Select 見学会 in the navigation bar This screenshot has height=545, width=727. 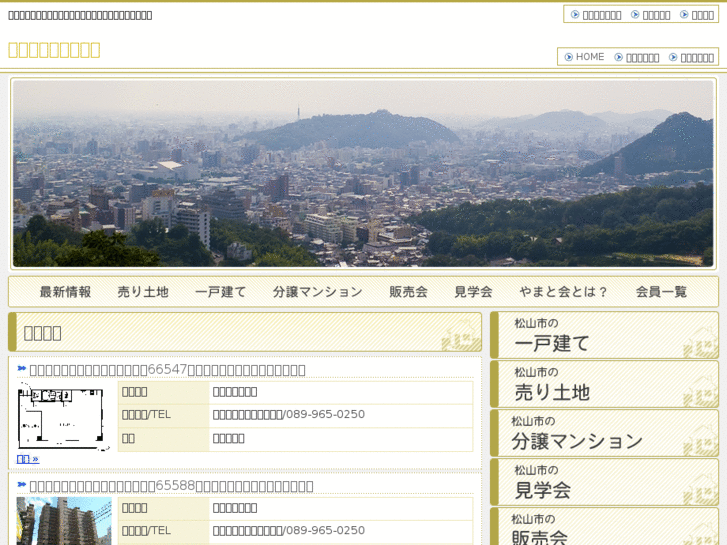473,292
